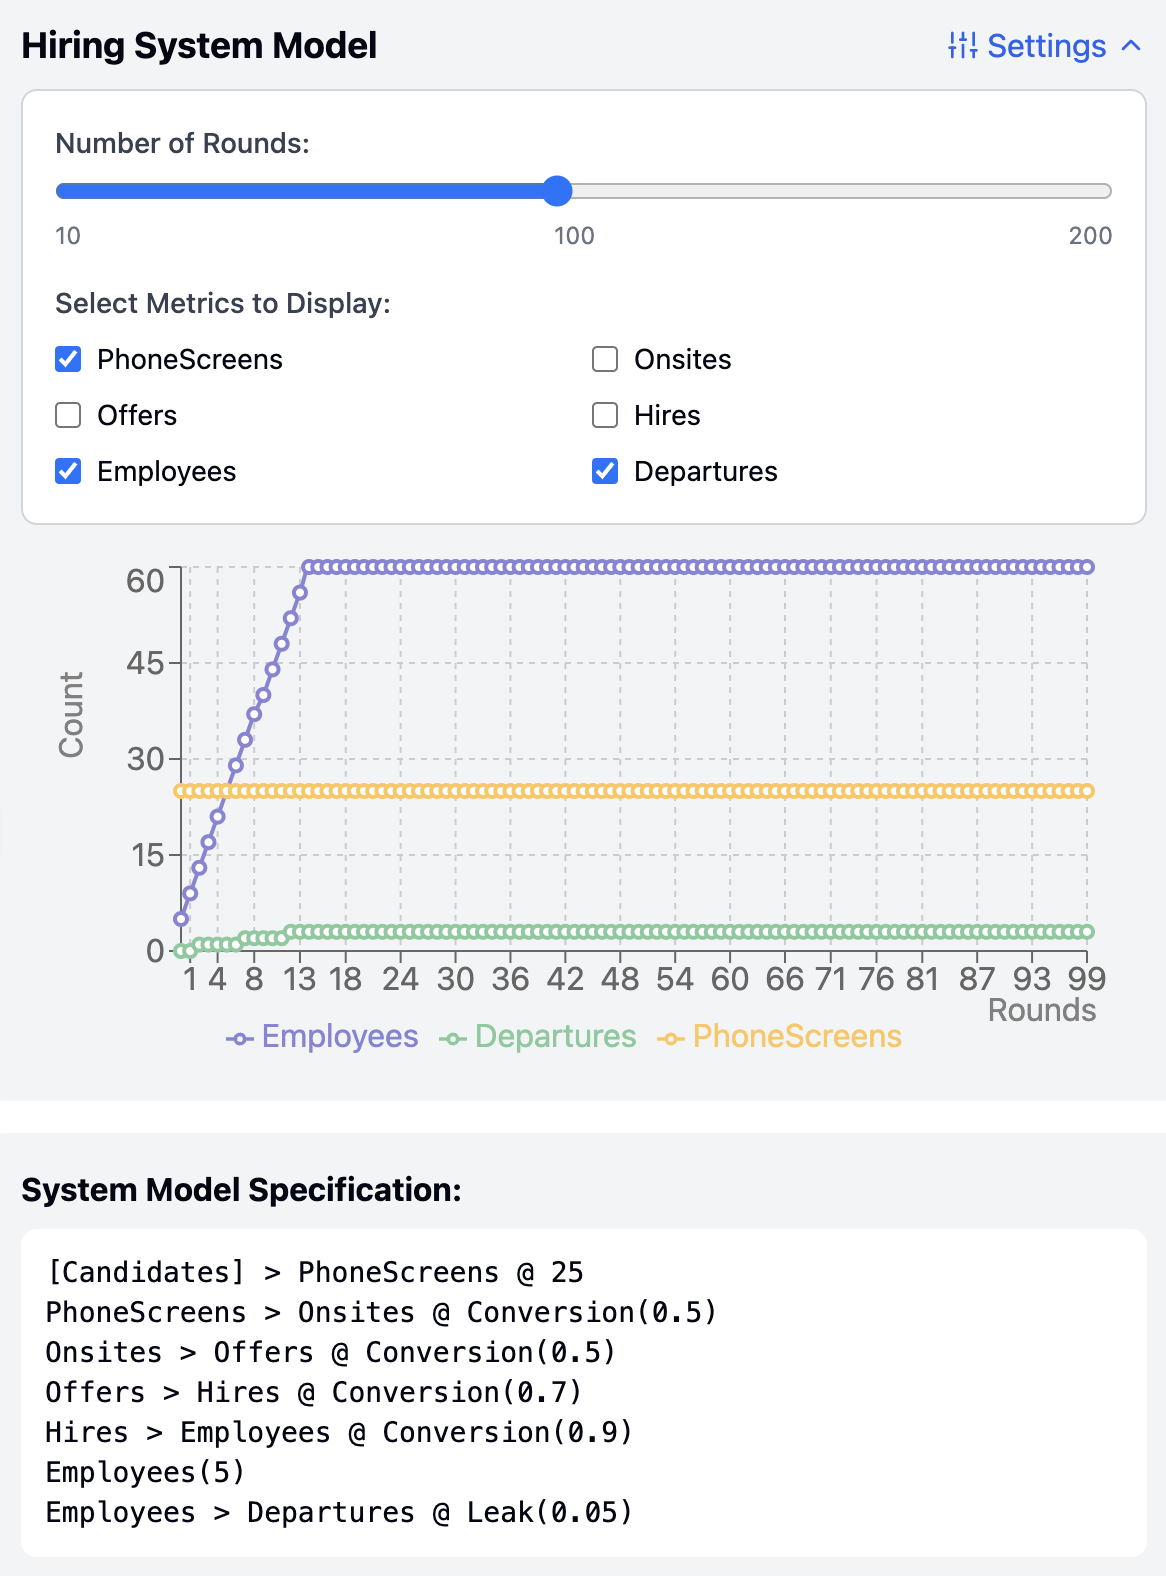1166x1576 pixels.
Task: Click the PhoneScreens legend marker icon
Action: tap(670, 1039)
